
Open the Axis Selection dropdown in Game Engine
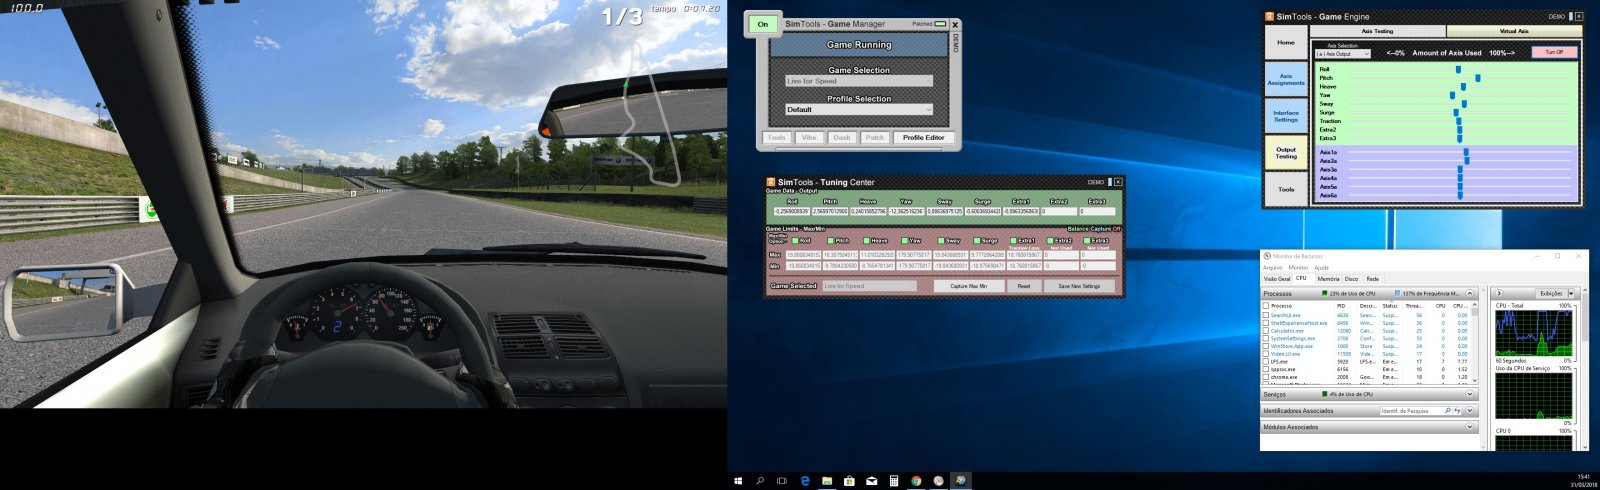pos(1343,54)
